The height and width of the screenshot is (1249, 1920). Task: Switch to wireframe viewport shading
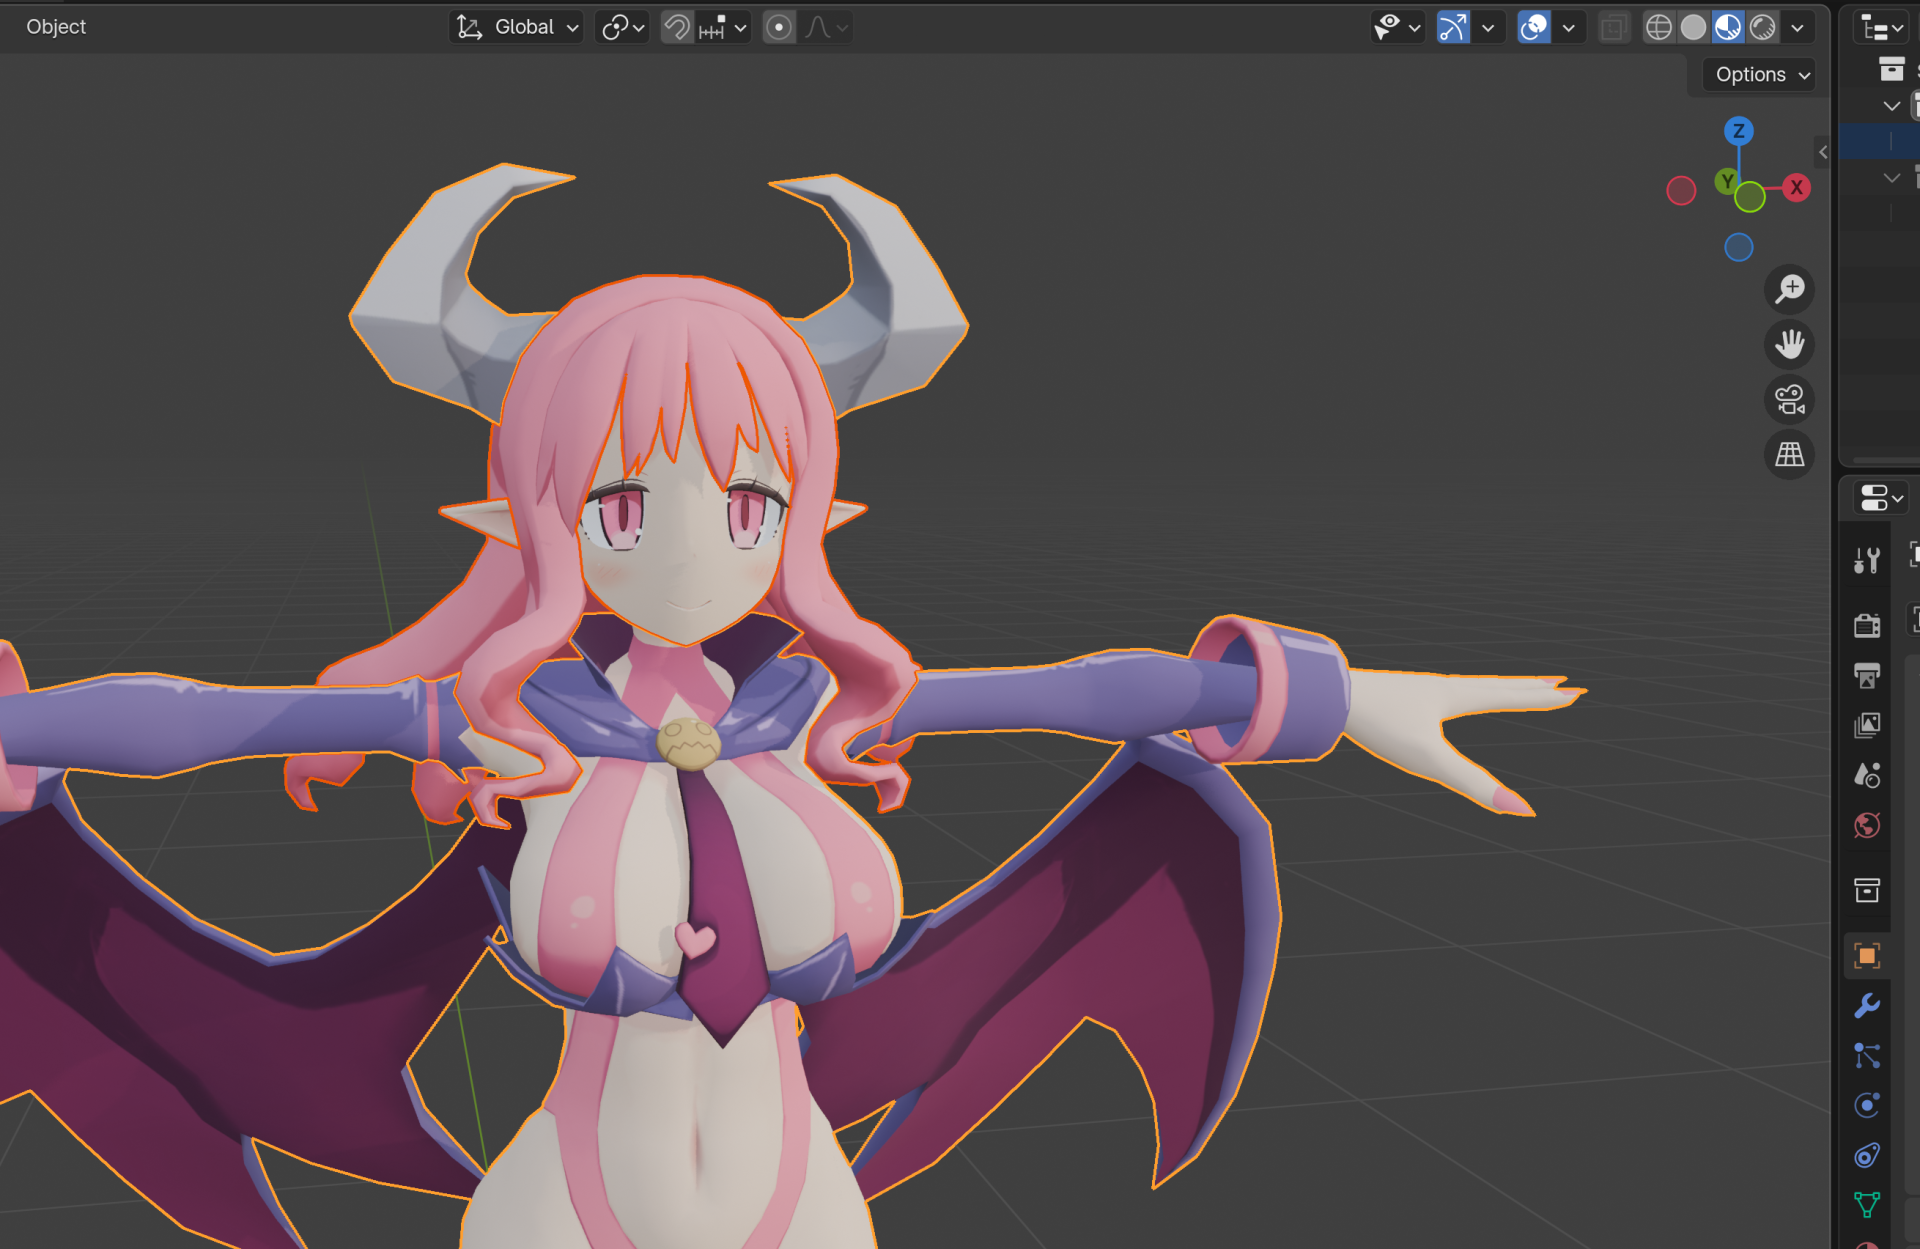point(1658,27)
